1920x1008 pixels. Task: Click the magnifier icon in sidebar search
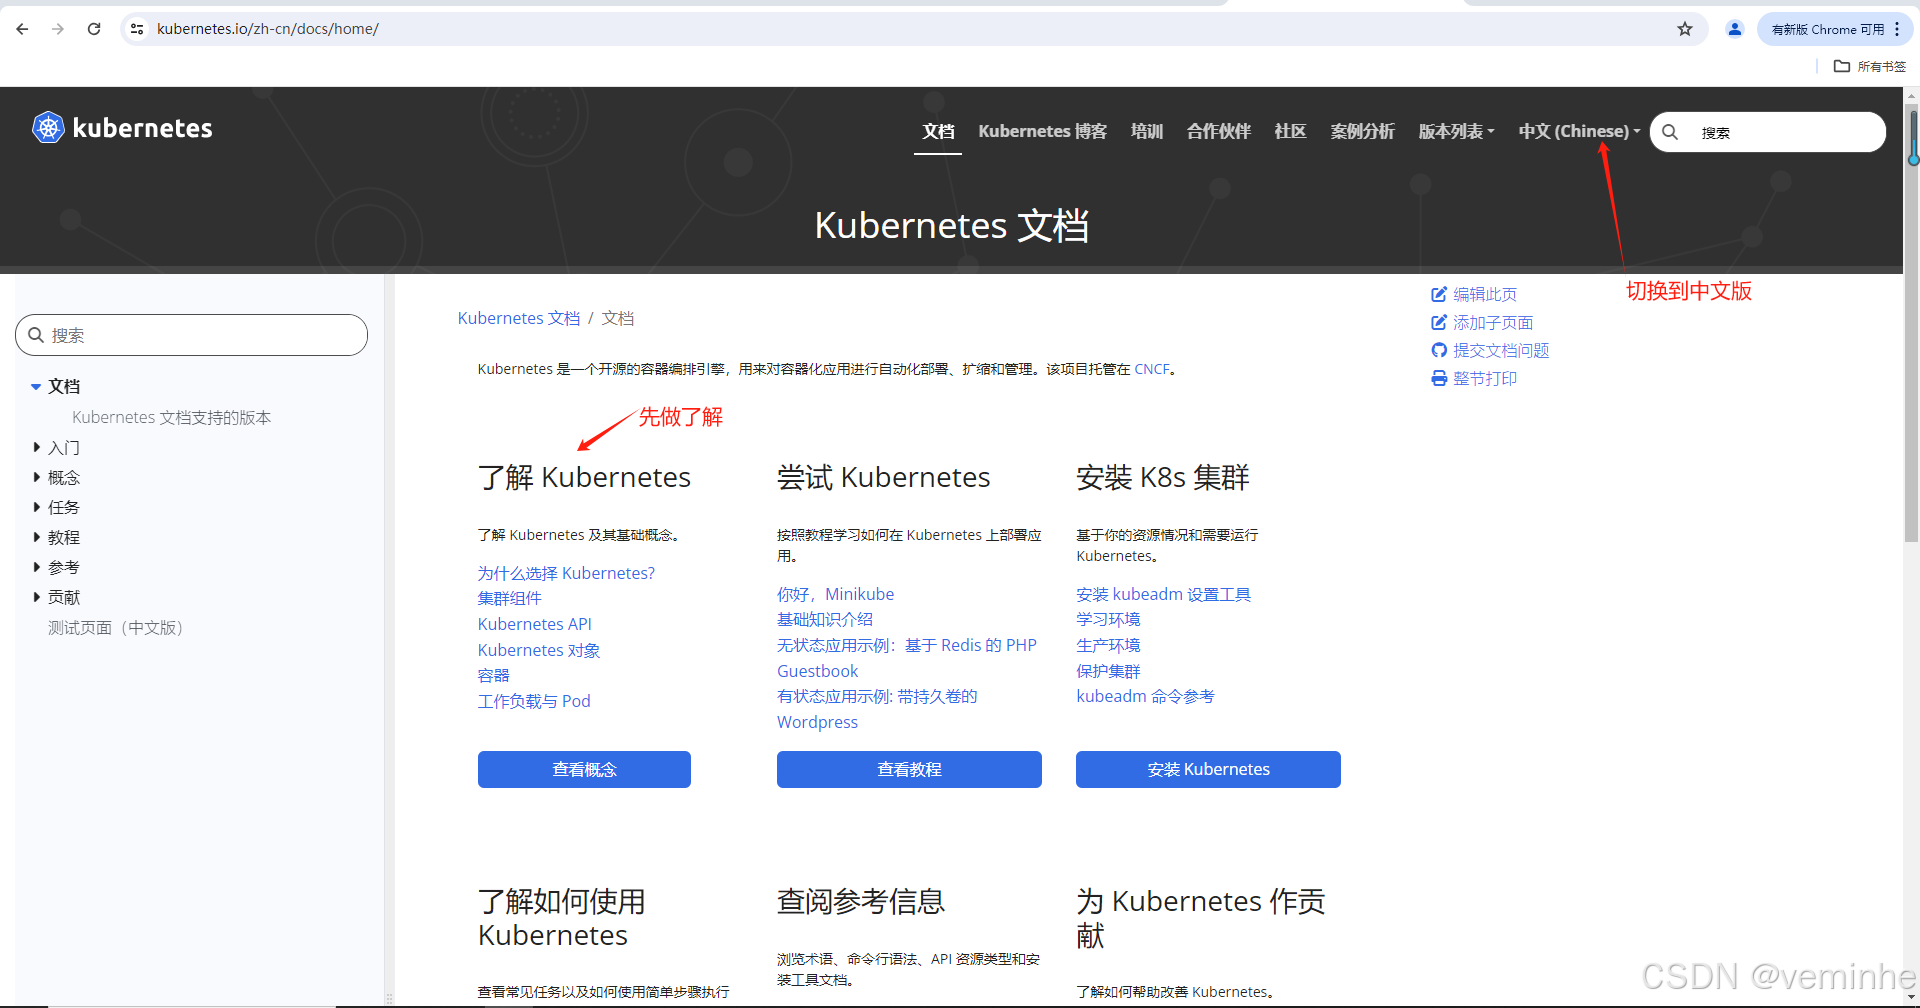[x=36, y=335]
